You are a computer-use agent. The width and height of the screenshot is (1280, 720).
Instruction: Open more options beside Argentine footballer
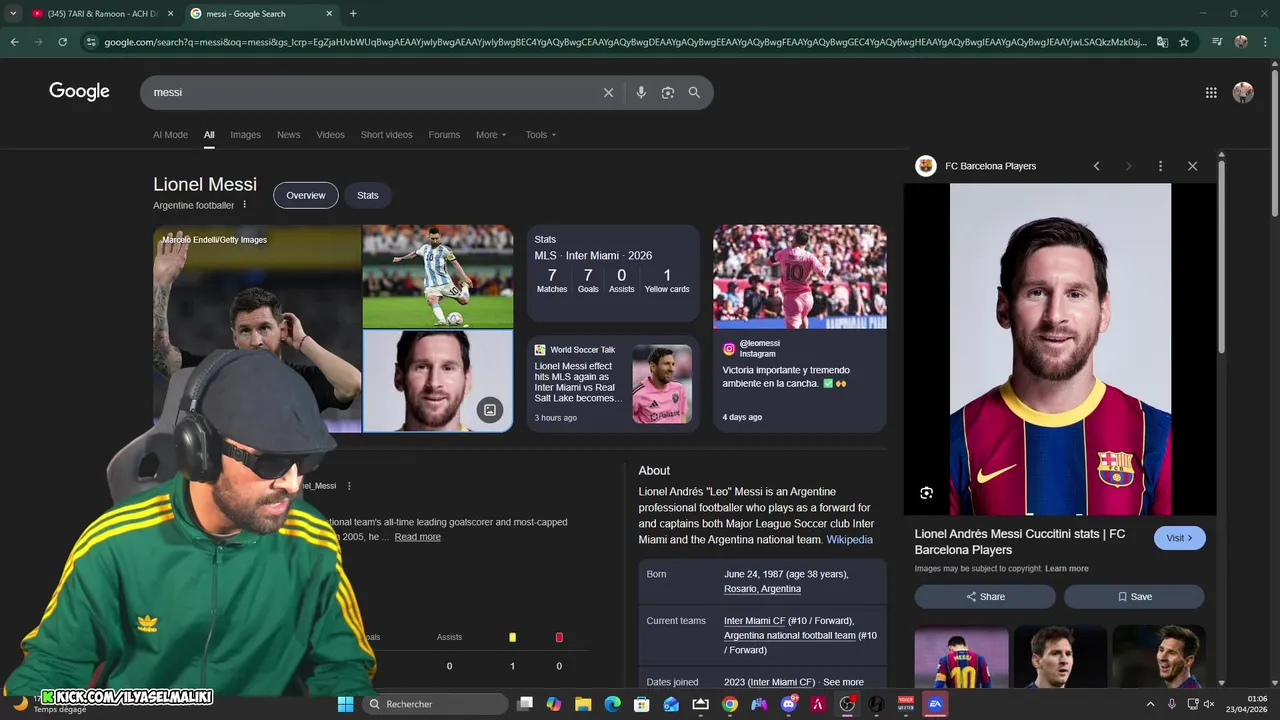point(244,205)
